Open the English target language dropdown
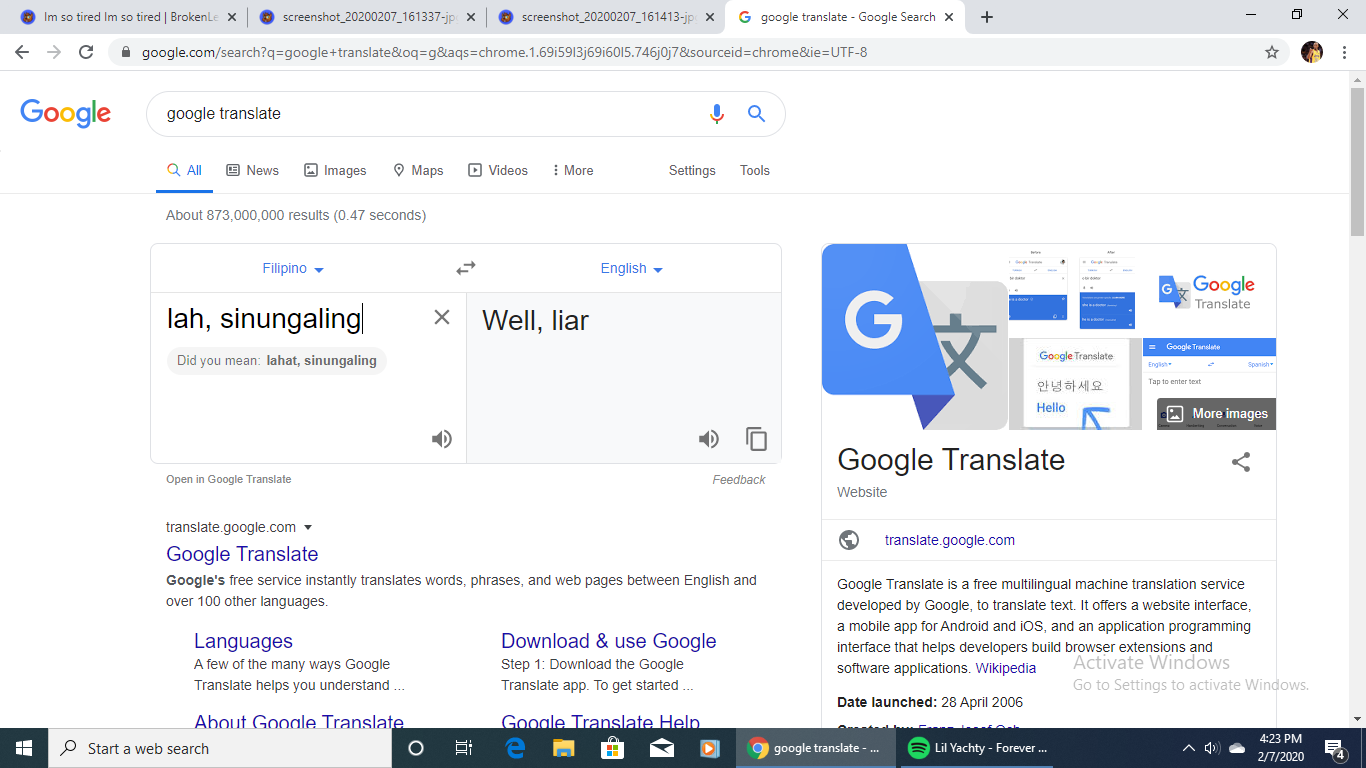 click(x=631, y=268)
